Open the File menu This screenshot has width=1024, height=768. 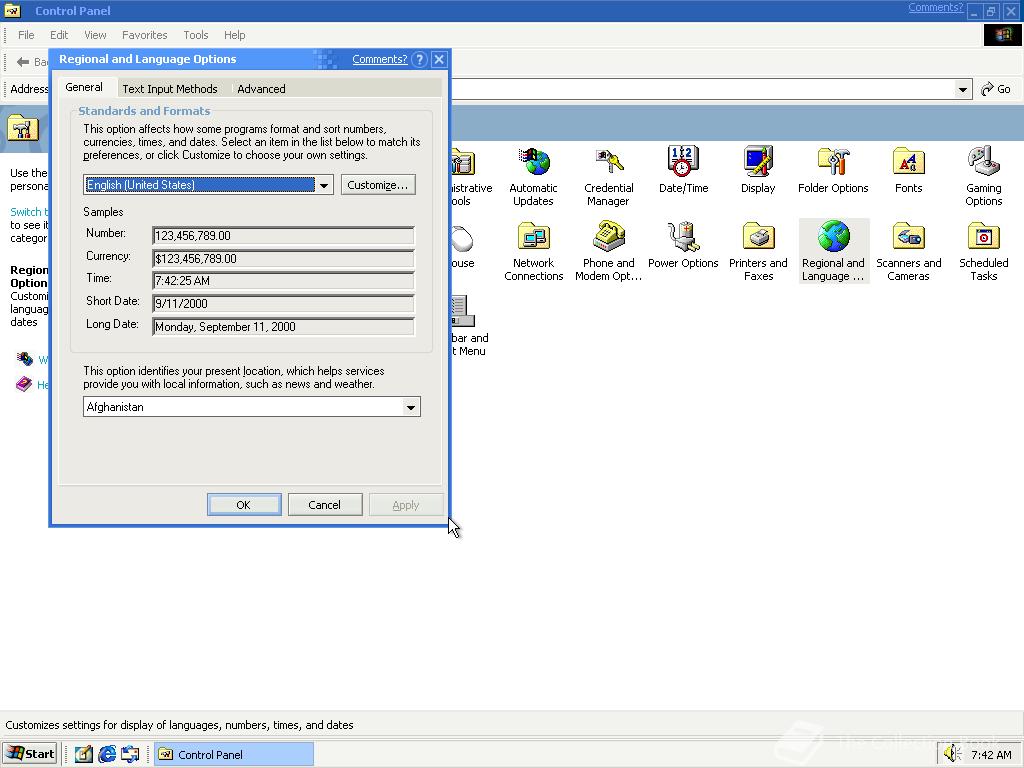tap(26, 35)
